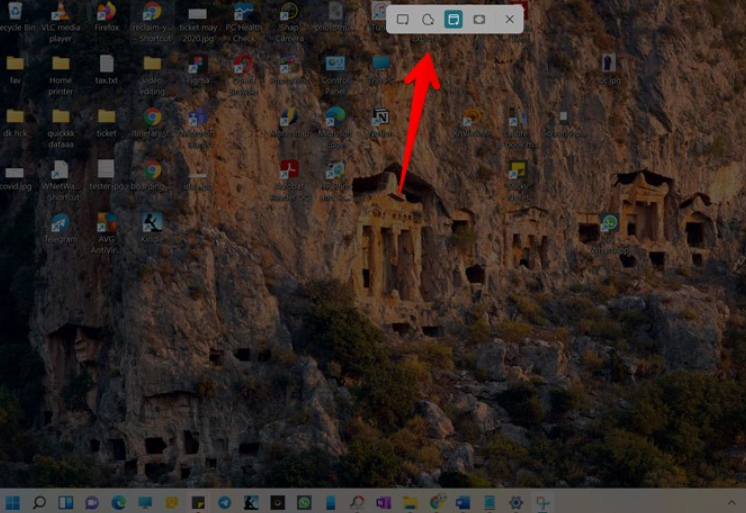Select covid.jpg file on desktop

(x=15, y=176)
